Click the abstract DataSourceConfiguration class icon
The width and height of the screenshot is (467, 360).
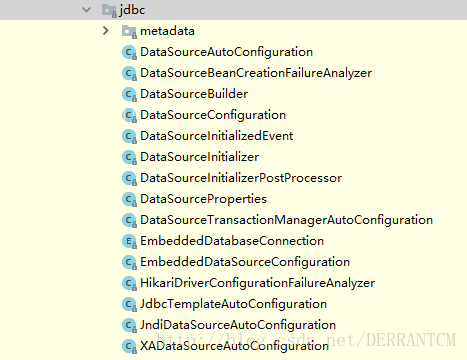129,116
